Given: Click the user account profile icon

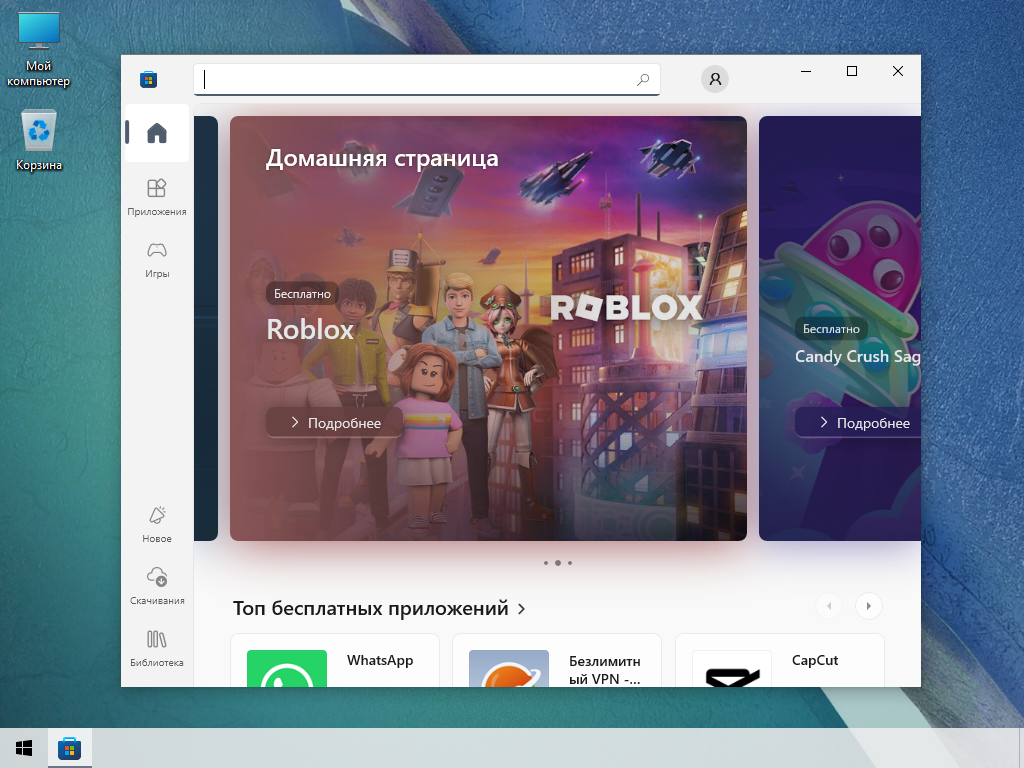Looking at the screenshot, I should tap(715, 79).
